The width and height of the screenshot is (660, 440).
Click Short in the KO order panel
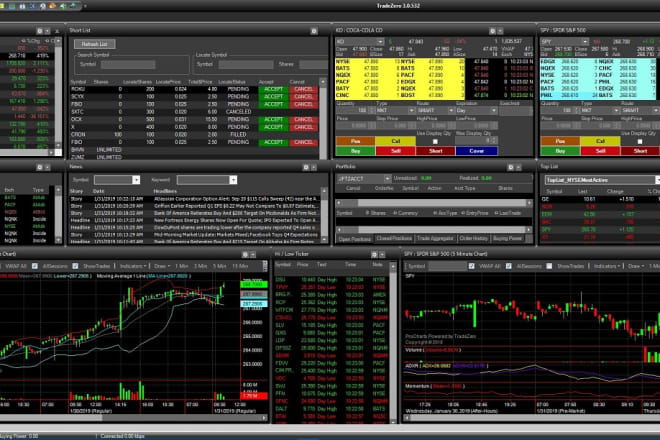(x=436, y=151)
